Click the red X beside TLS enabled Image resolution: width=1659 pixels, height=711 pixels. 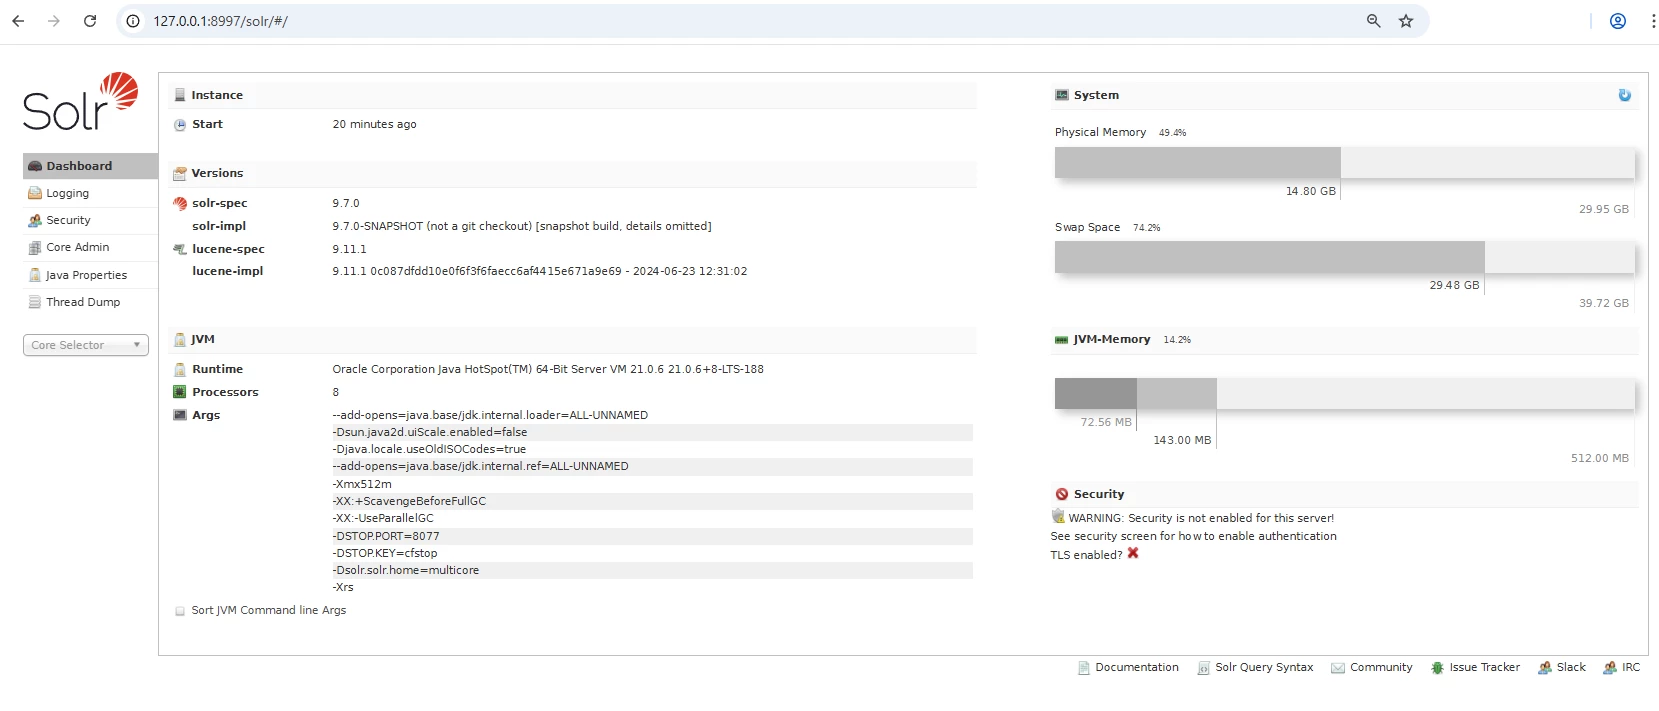click(x=1133, y=553)
